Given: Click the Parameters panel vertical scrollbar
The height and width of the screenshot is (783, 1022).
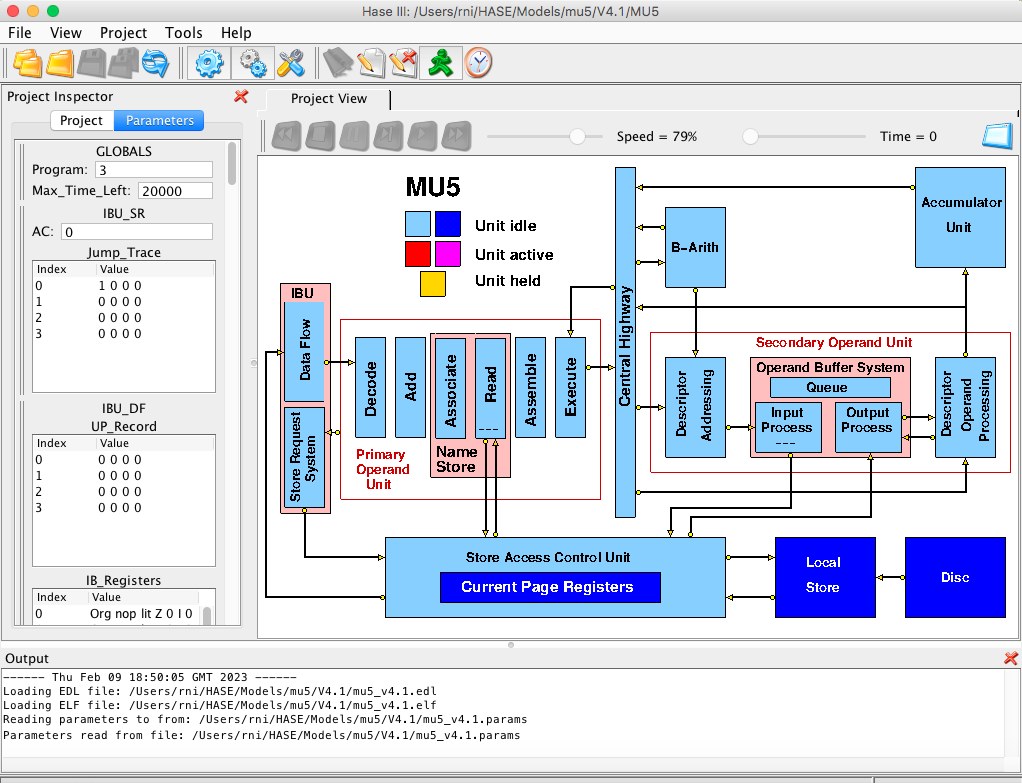Looking at the screenshot, I should [x=232, y=164].
